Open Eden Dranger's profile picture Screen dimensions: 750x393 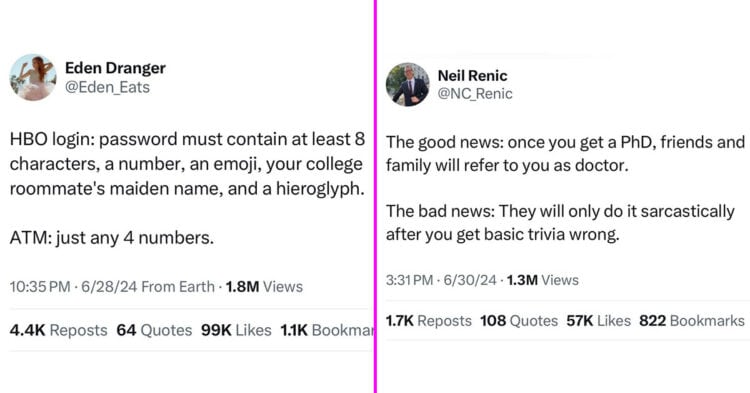pyautogui.click(x=33, y=77)
